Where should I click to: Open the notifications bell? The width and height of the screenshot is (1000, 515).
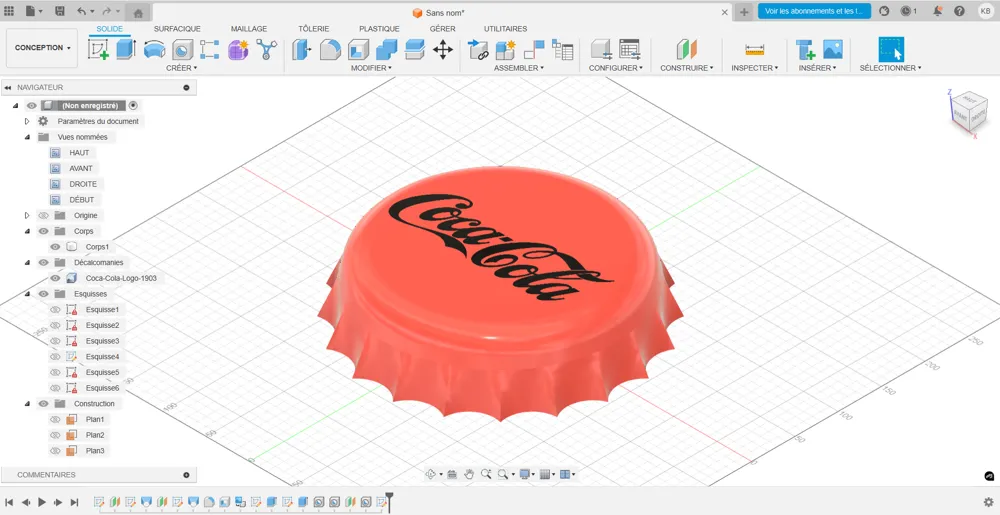(938, 11)
